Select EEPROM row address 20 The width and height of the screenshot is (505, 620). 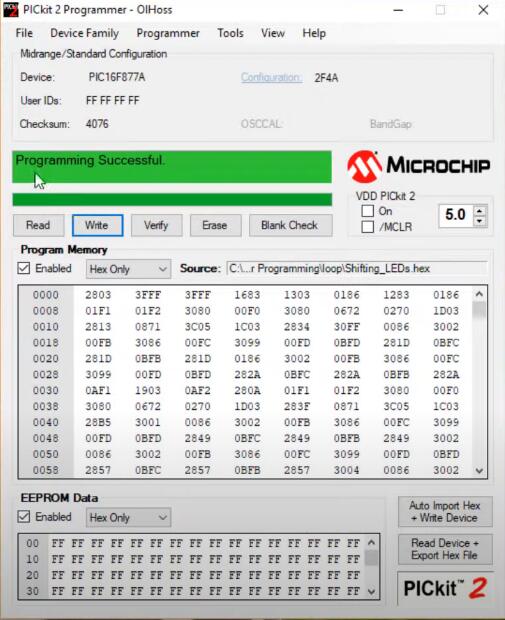[x=32, y=575]
